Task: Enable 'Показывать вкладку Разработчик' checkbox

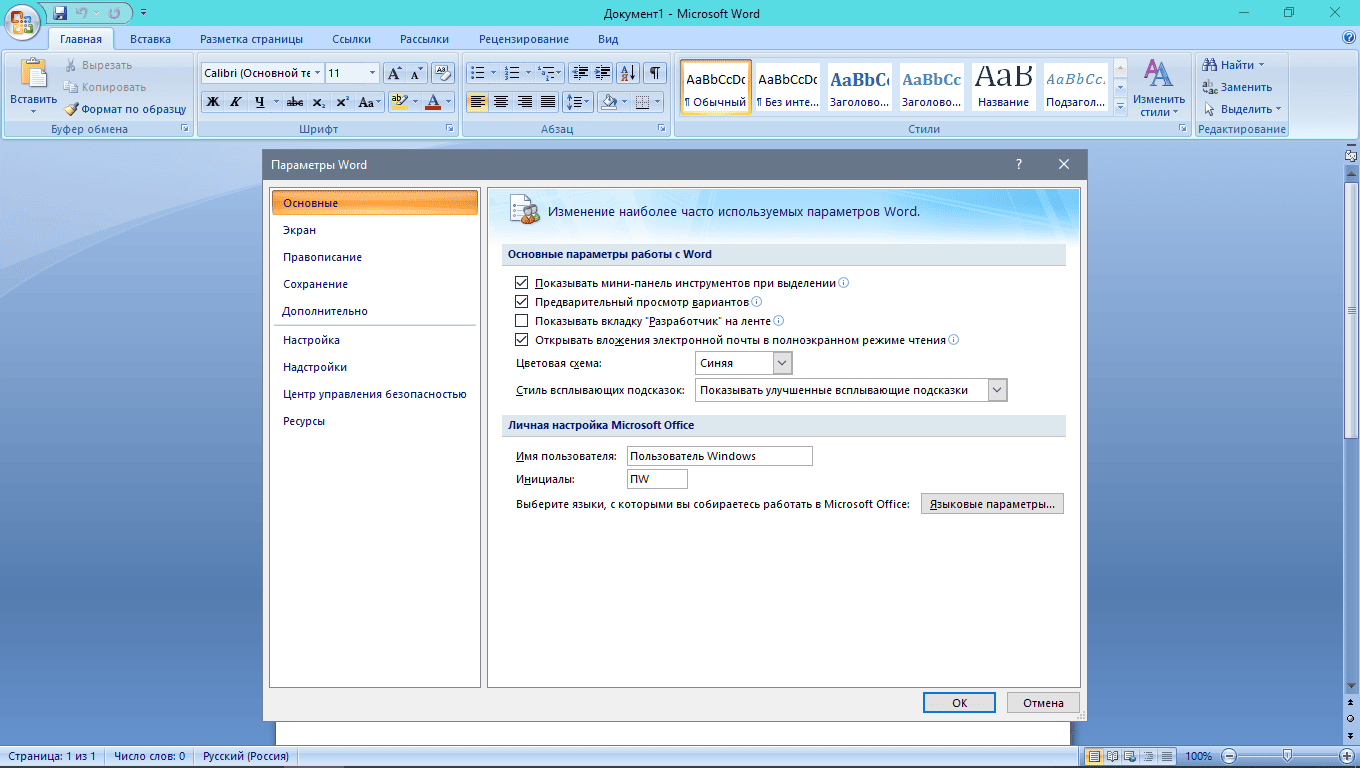Action: pos(521,321)
